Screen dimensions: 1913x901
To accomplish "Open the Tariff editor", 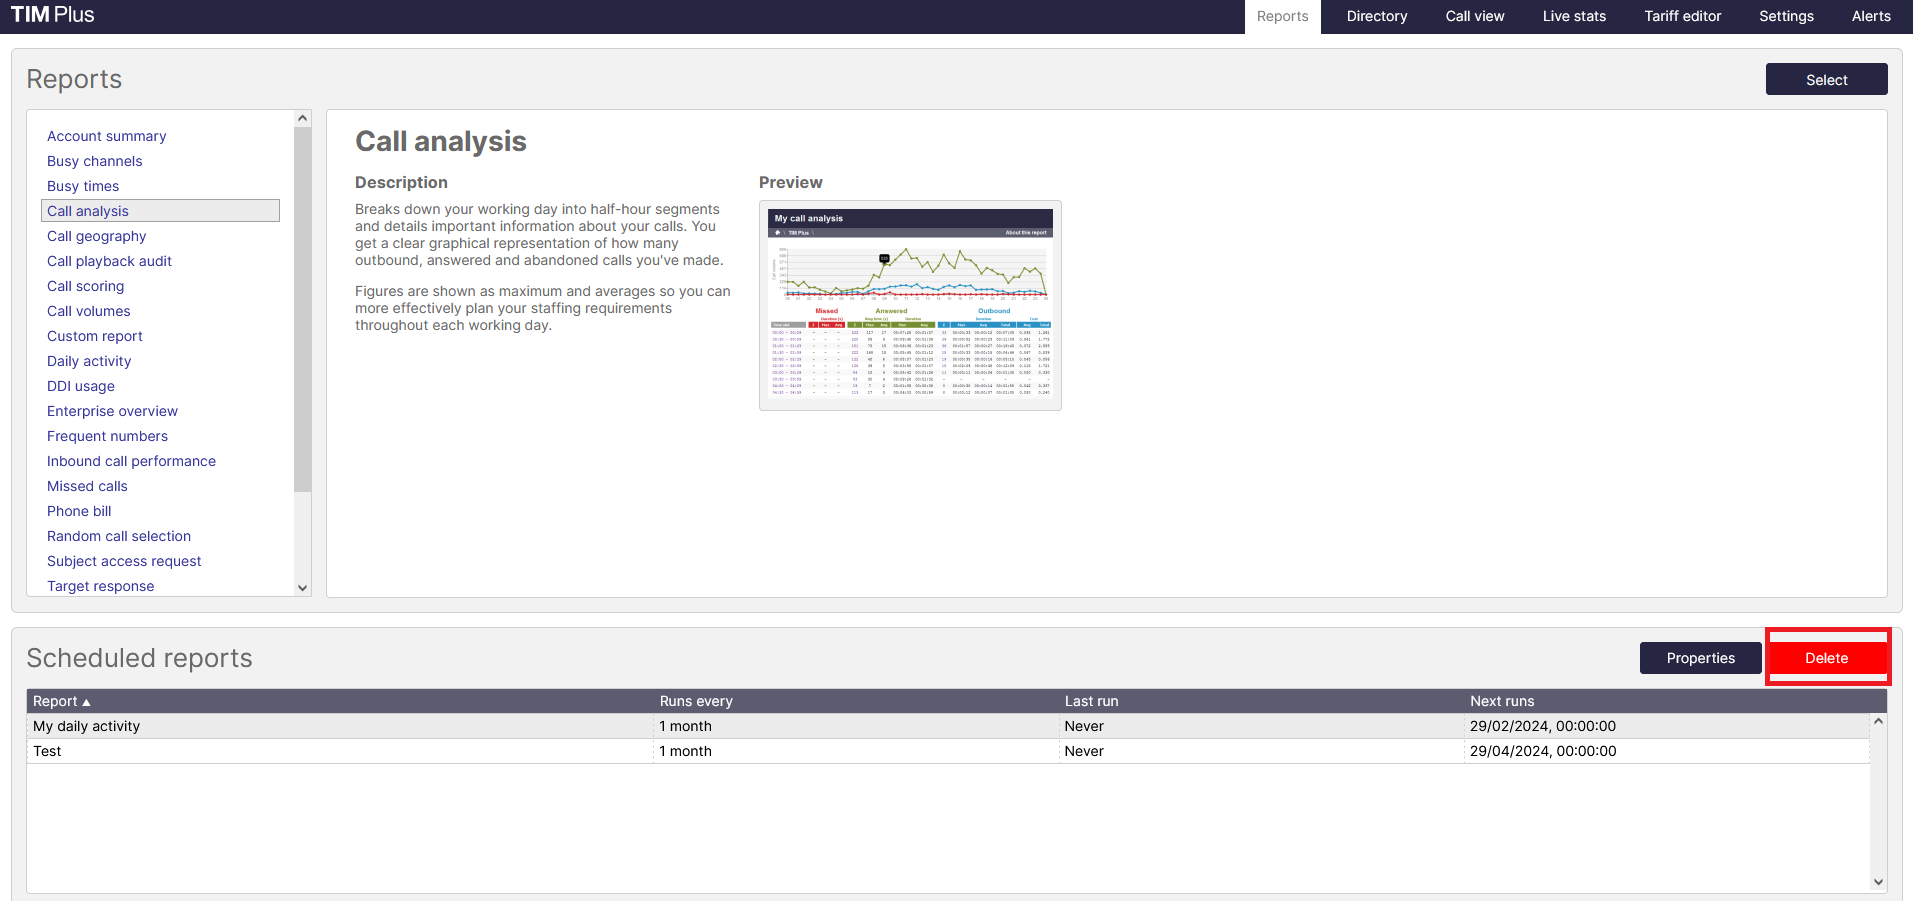I will 1682,16.
